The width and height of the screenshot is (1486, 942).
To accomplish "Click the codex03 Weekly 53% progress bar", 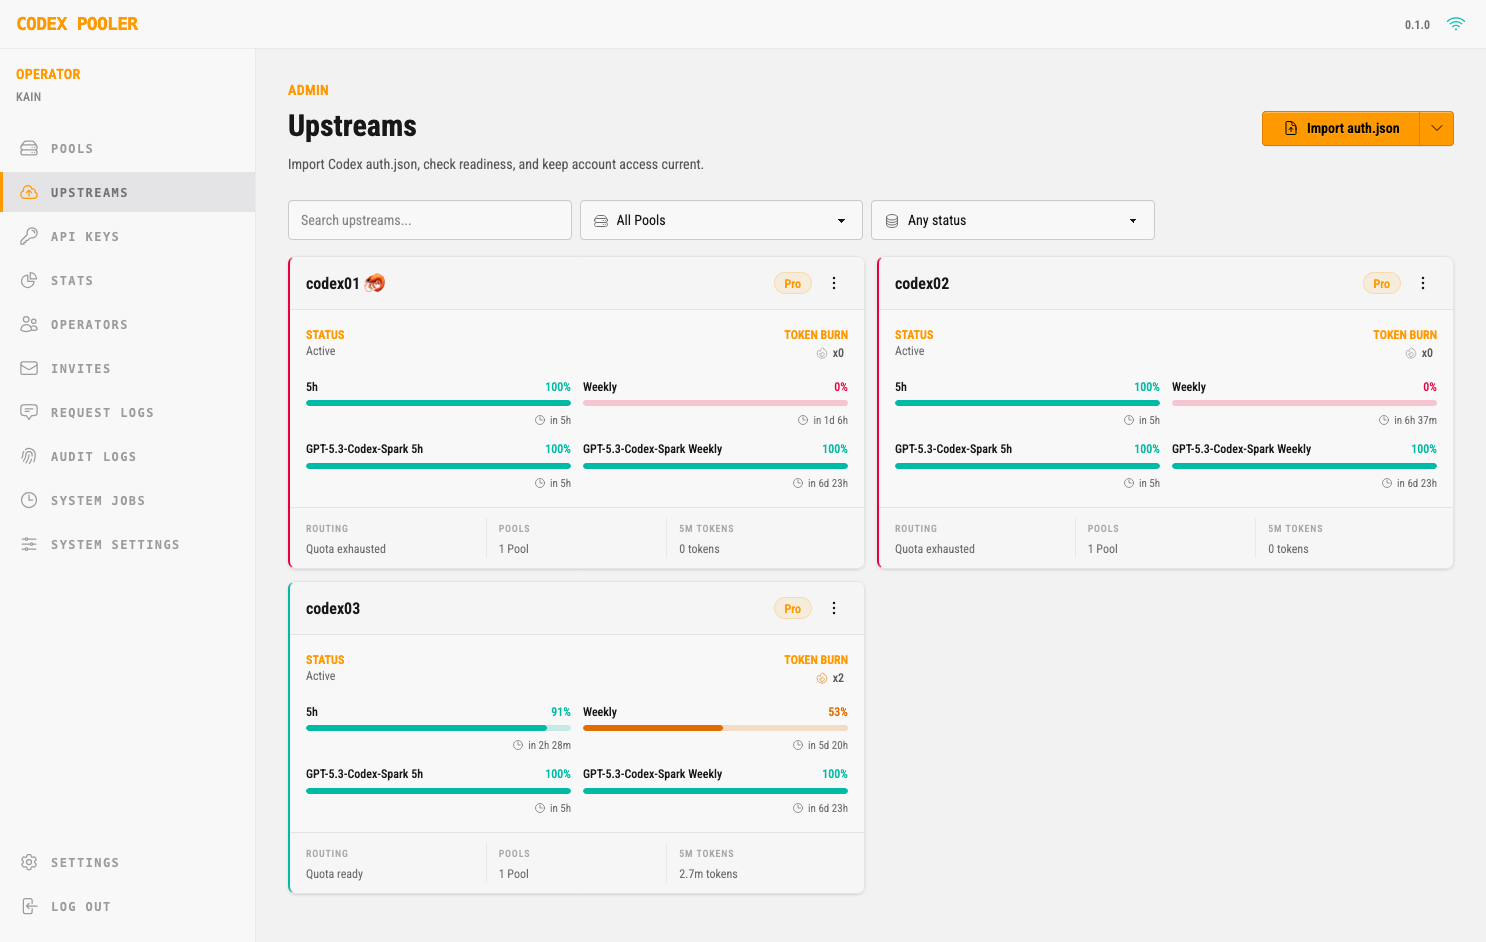I will pos(715,728).
